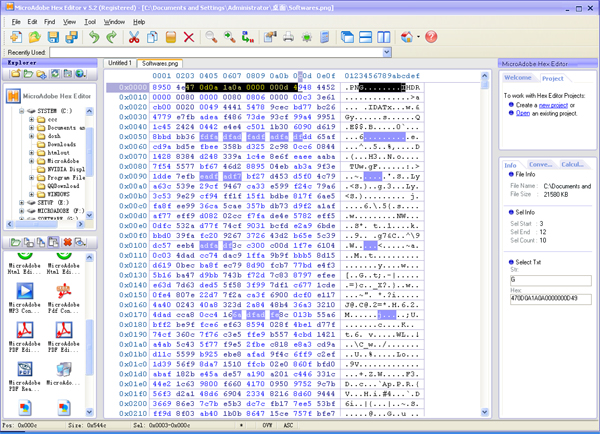Click the Print printer icon
The width and height of the screenshot is (600, 434).
coord(289,37)
